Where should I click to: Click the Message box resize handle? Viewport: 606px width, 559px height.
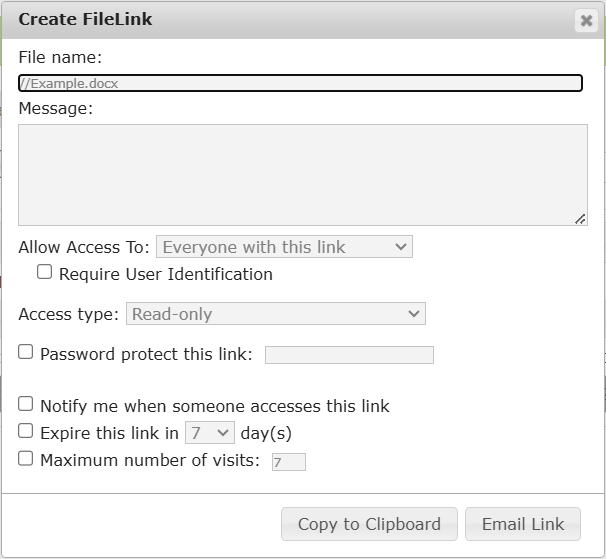580,219
